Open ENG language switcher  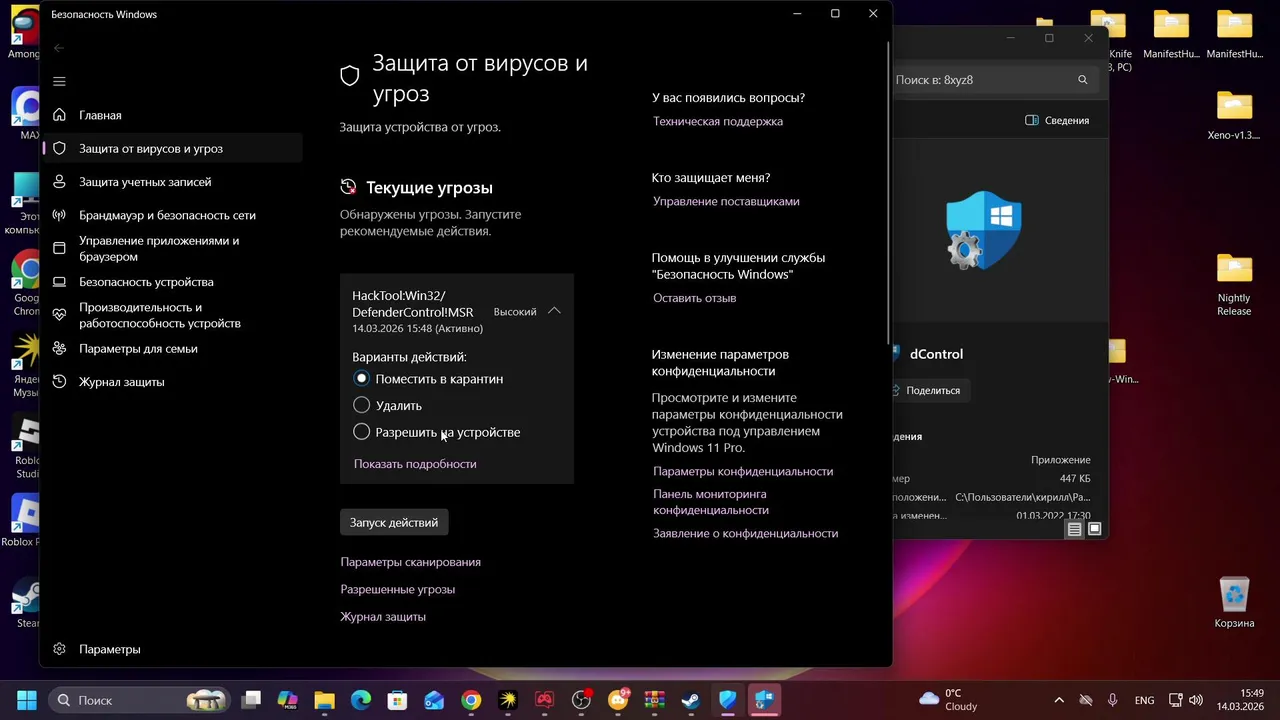pyautogui.click(x=1145, y=700)
